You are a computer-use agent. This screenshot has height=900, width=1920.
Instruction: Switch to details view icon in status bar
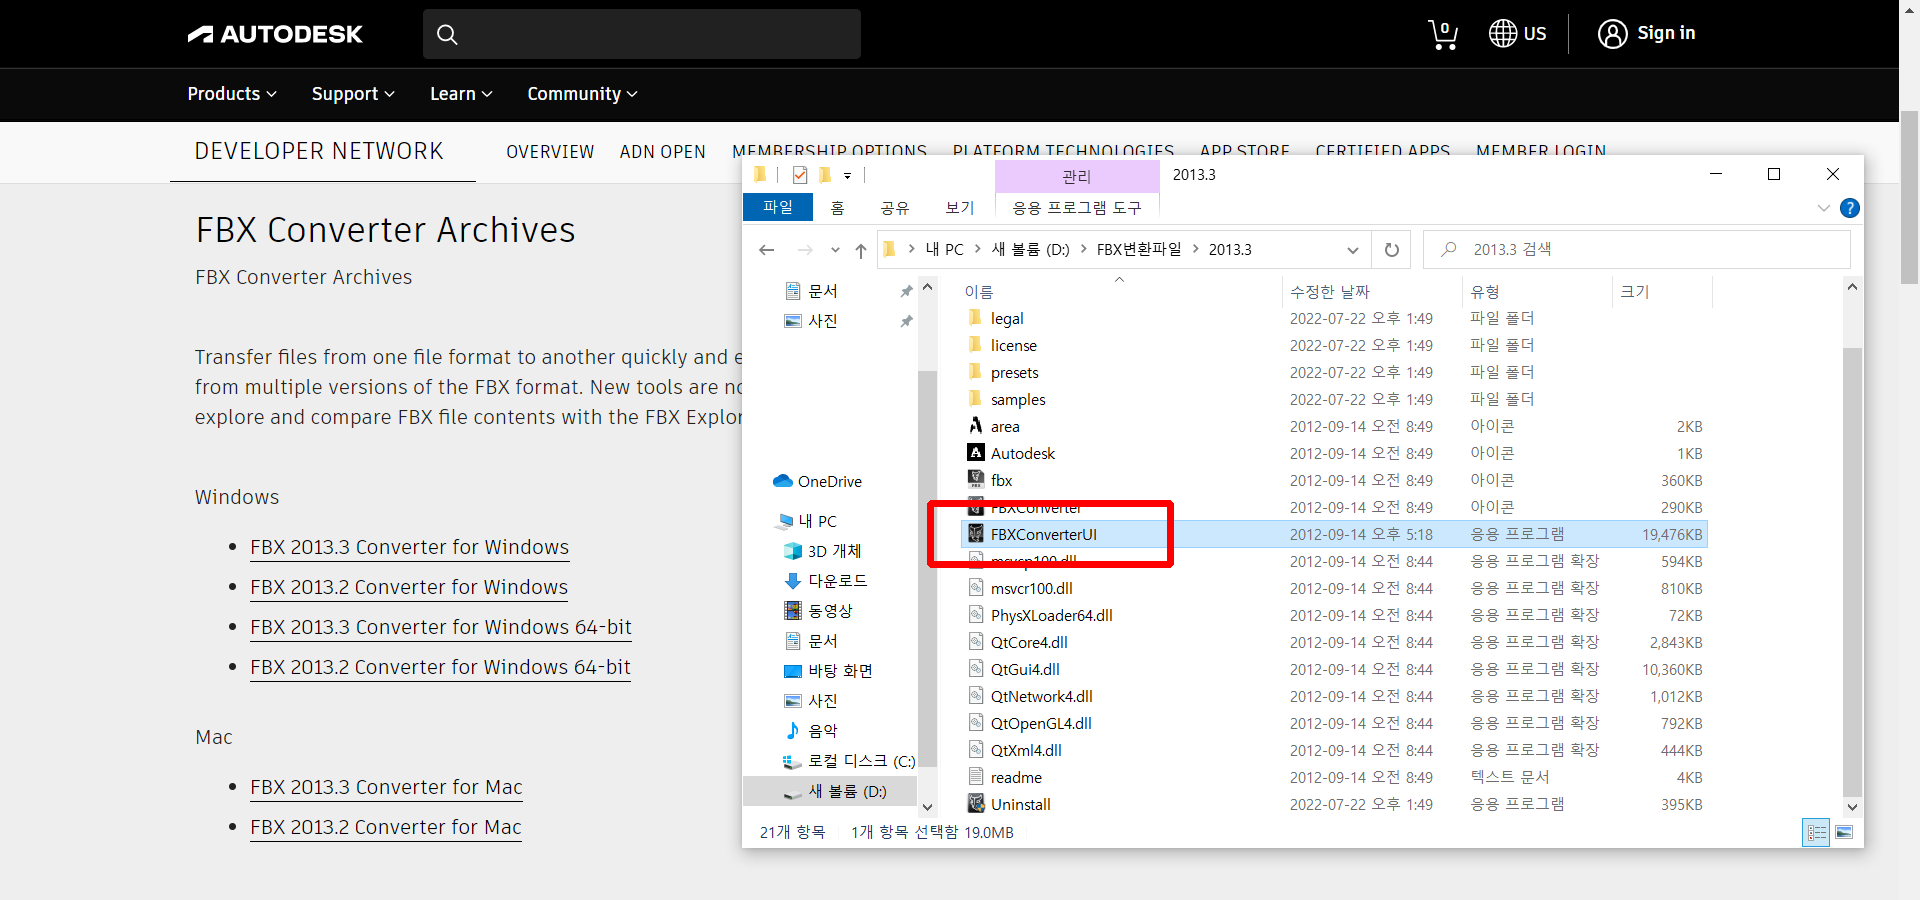tap(1816, 832)
